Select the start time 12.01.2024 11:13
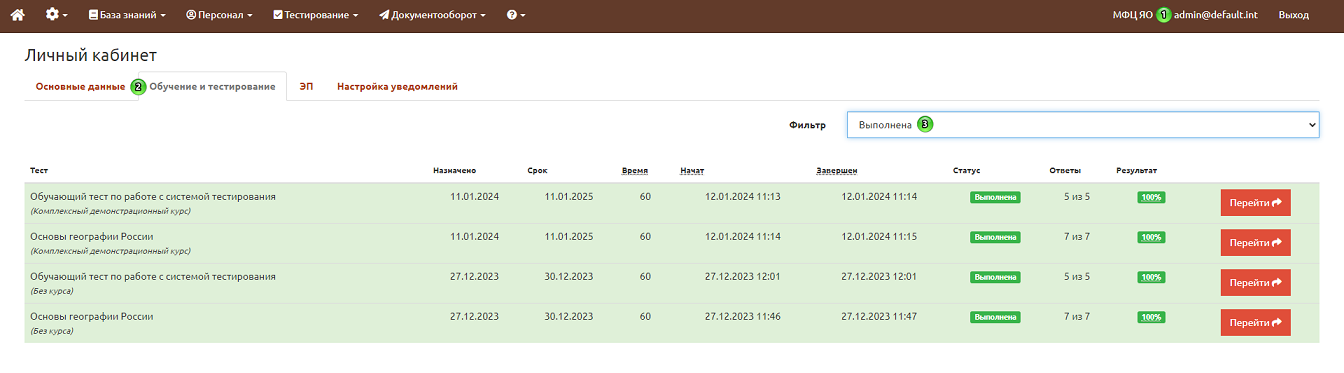Screen dimensions: 1344x373 (743, 197)
